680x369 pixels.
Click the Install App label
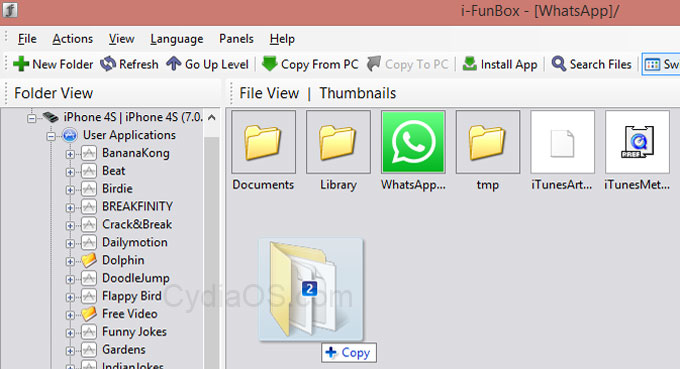click(x=509, y=65)
